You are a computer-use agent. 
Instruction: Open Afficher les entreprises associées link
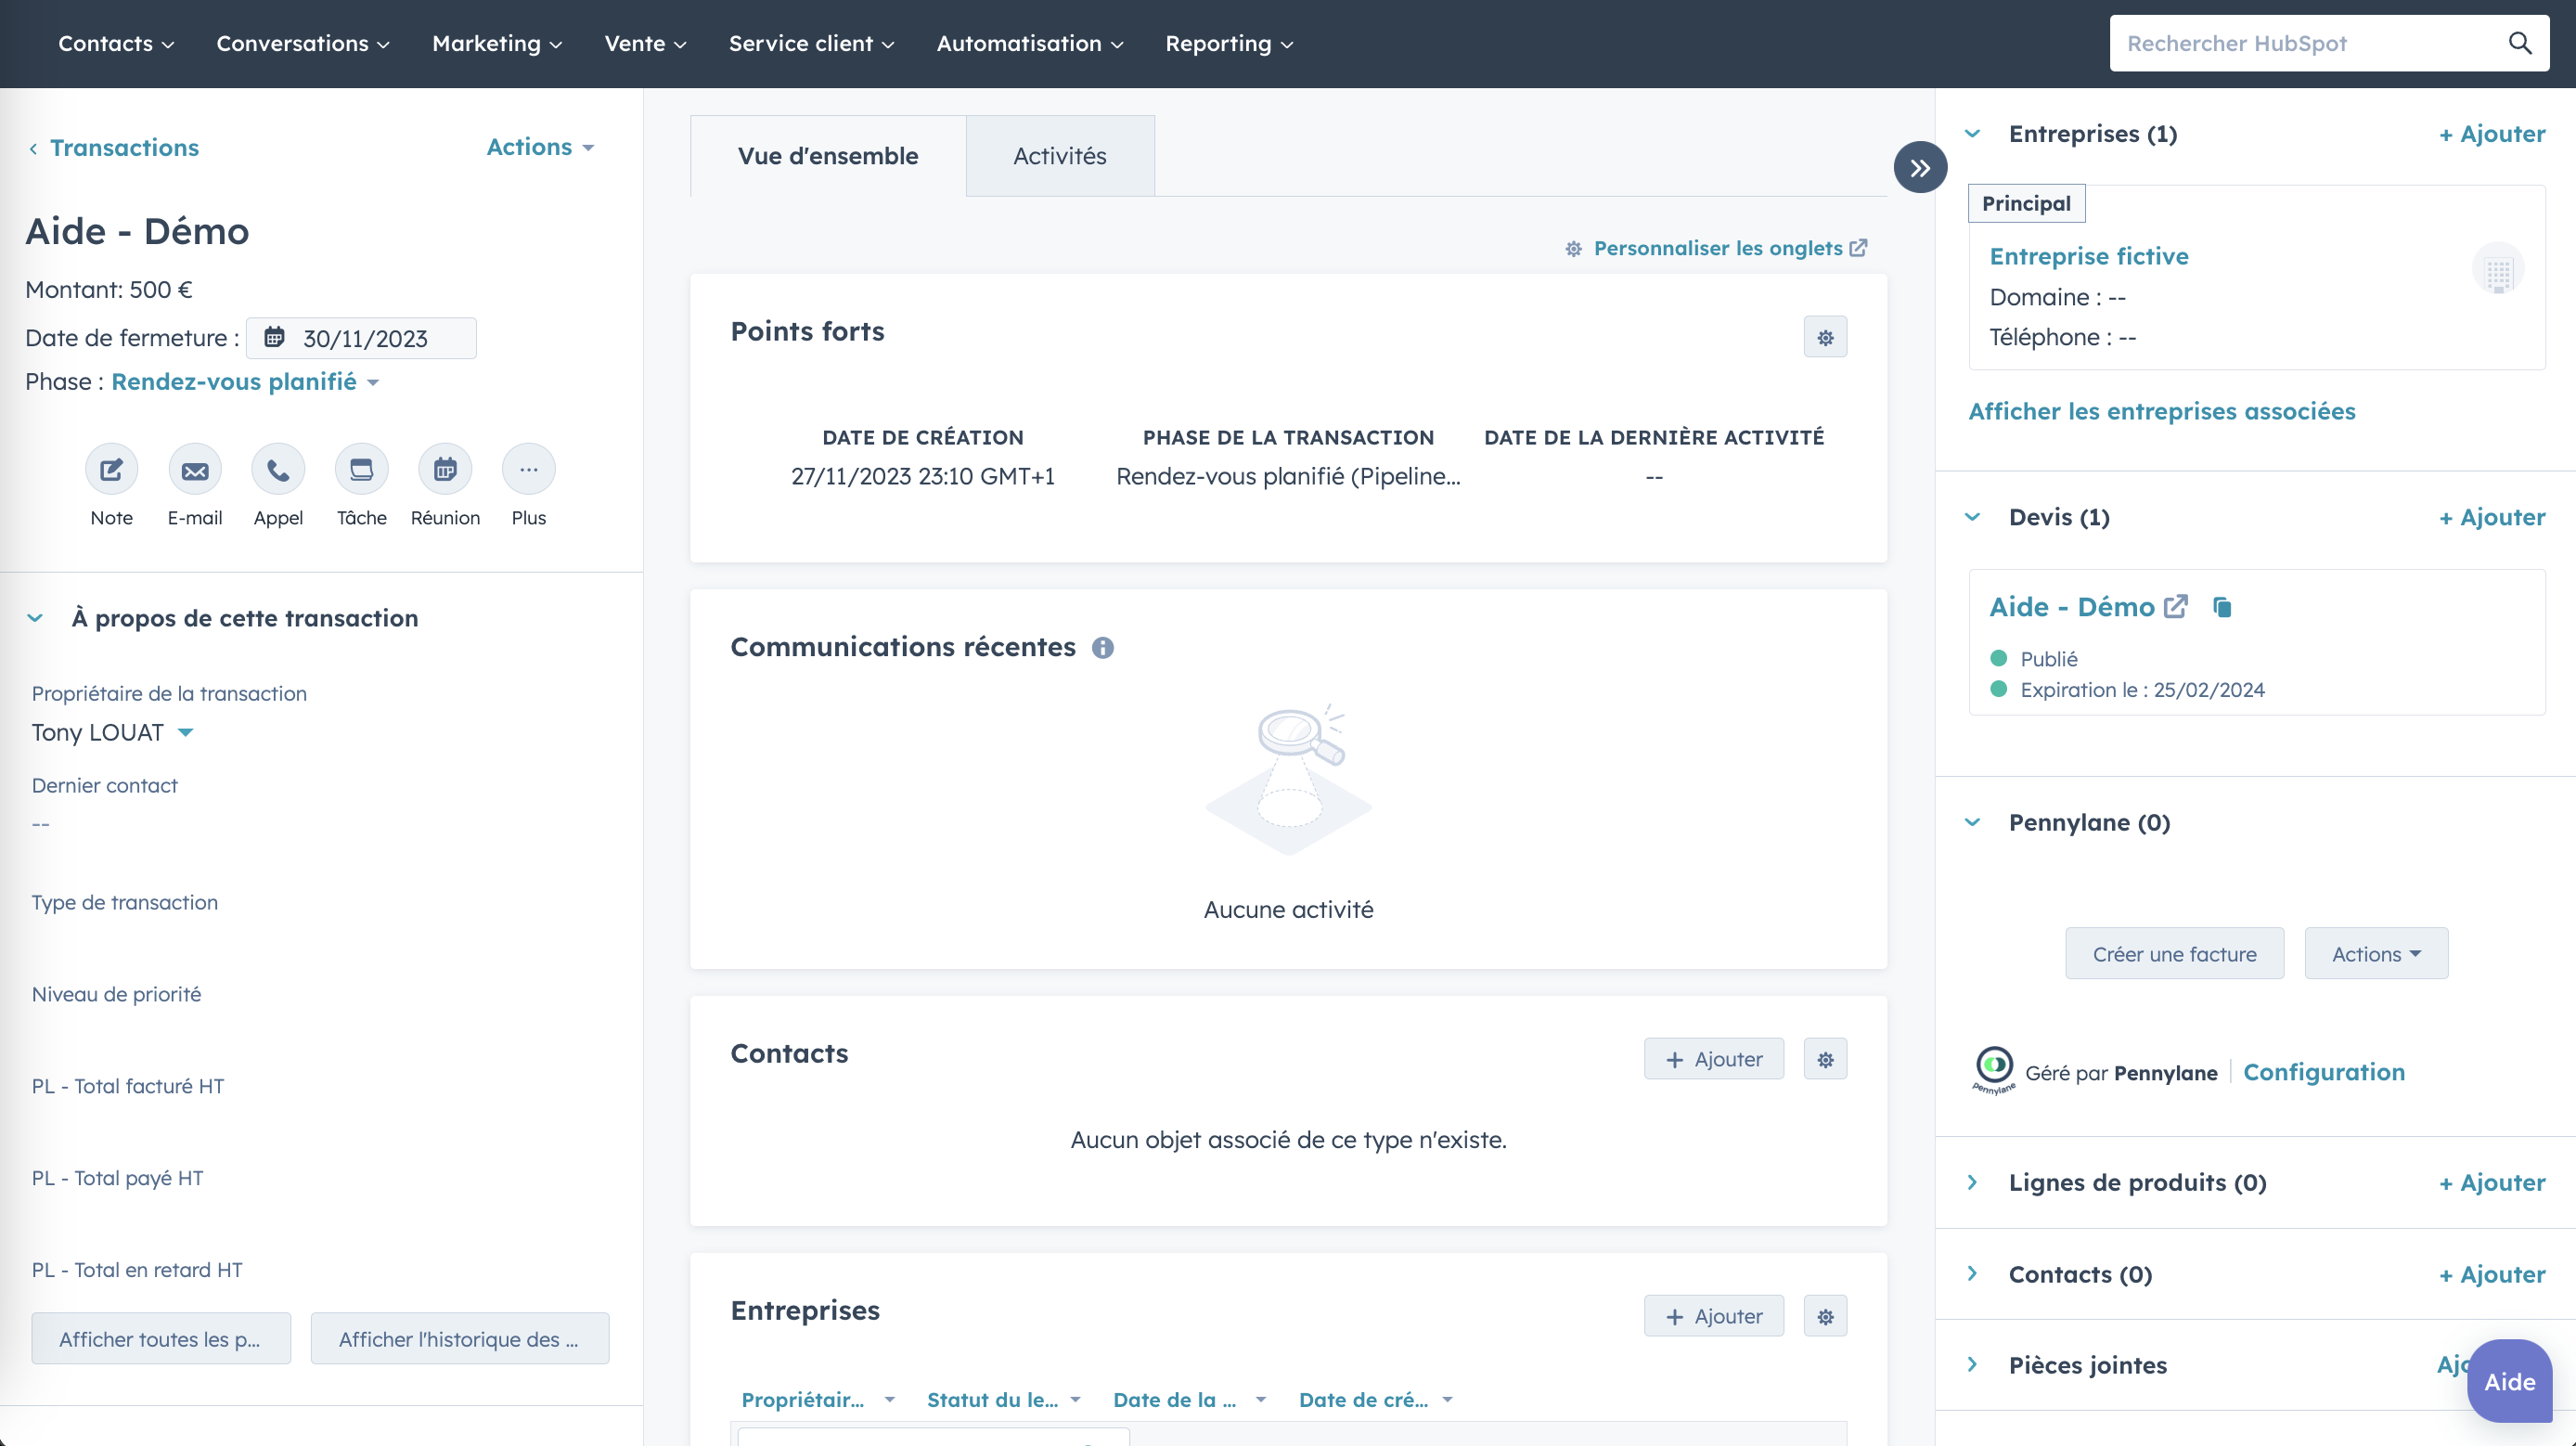coord(2161,411)
